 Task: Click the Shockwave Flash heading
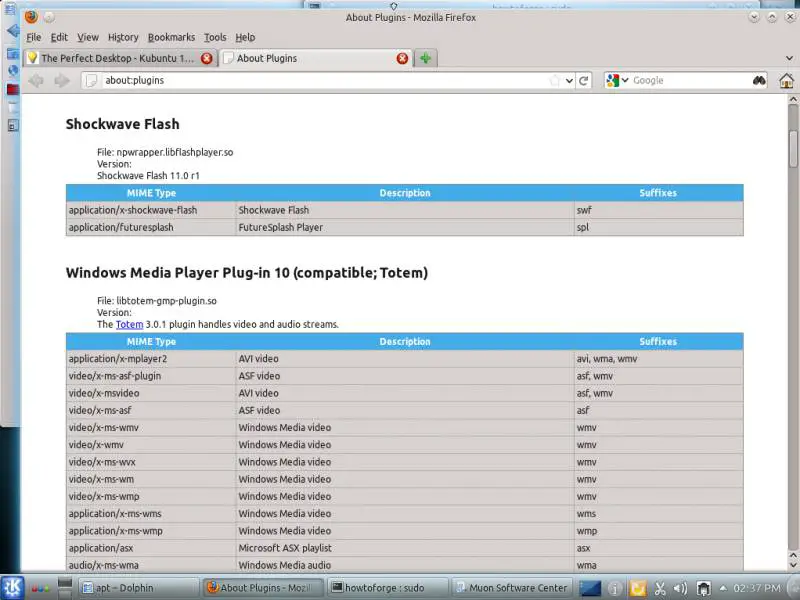122,124
